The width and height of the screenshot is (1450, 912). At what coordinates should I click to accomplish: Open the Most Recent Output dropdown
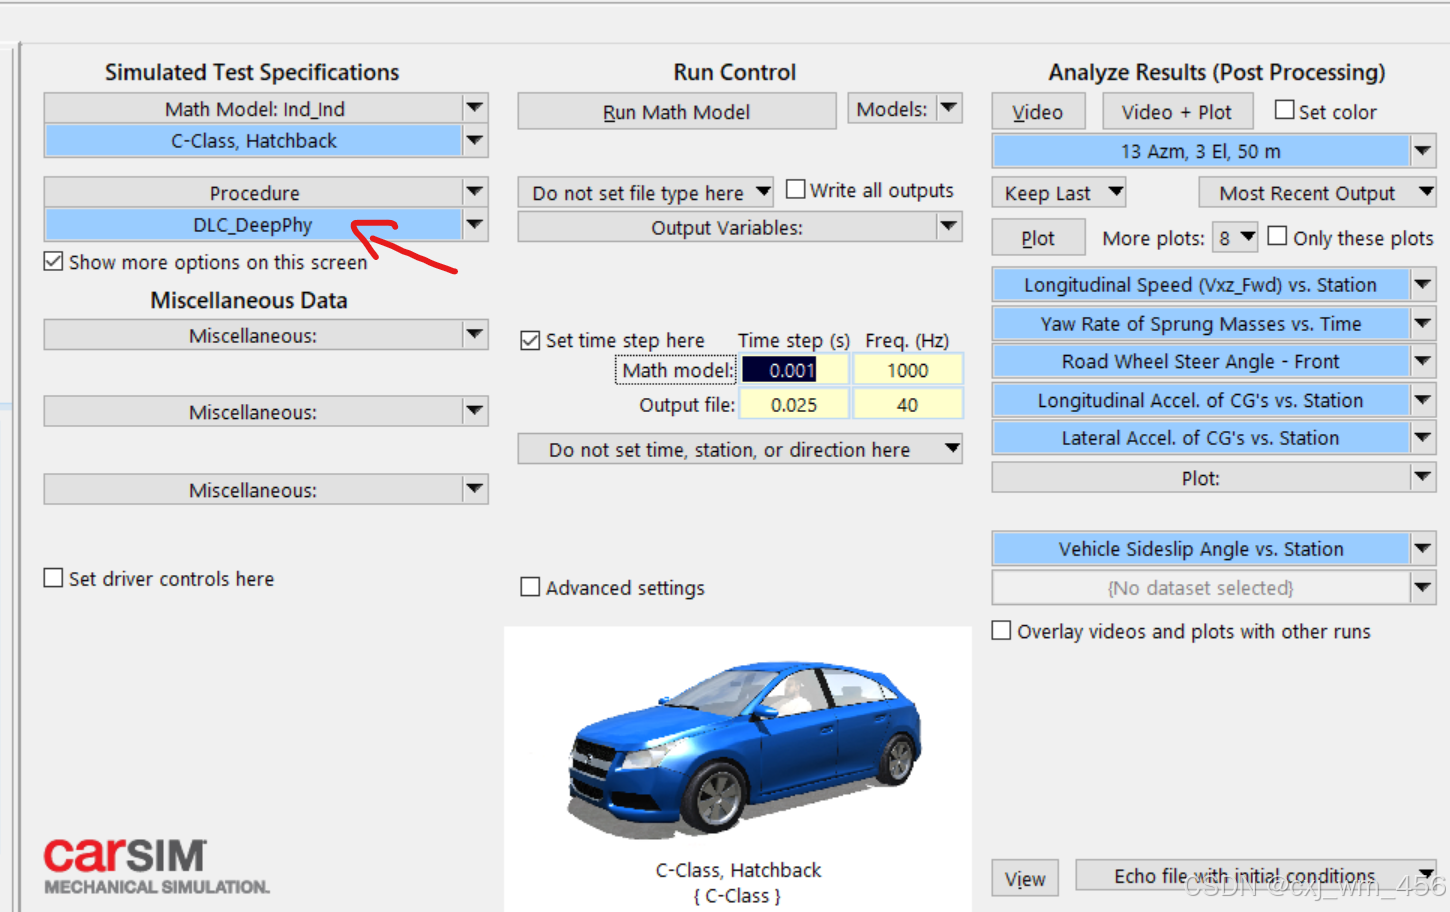[x=1318, y=192]
